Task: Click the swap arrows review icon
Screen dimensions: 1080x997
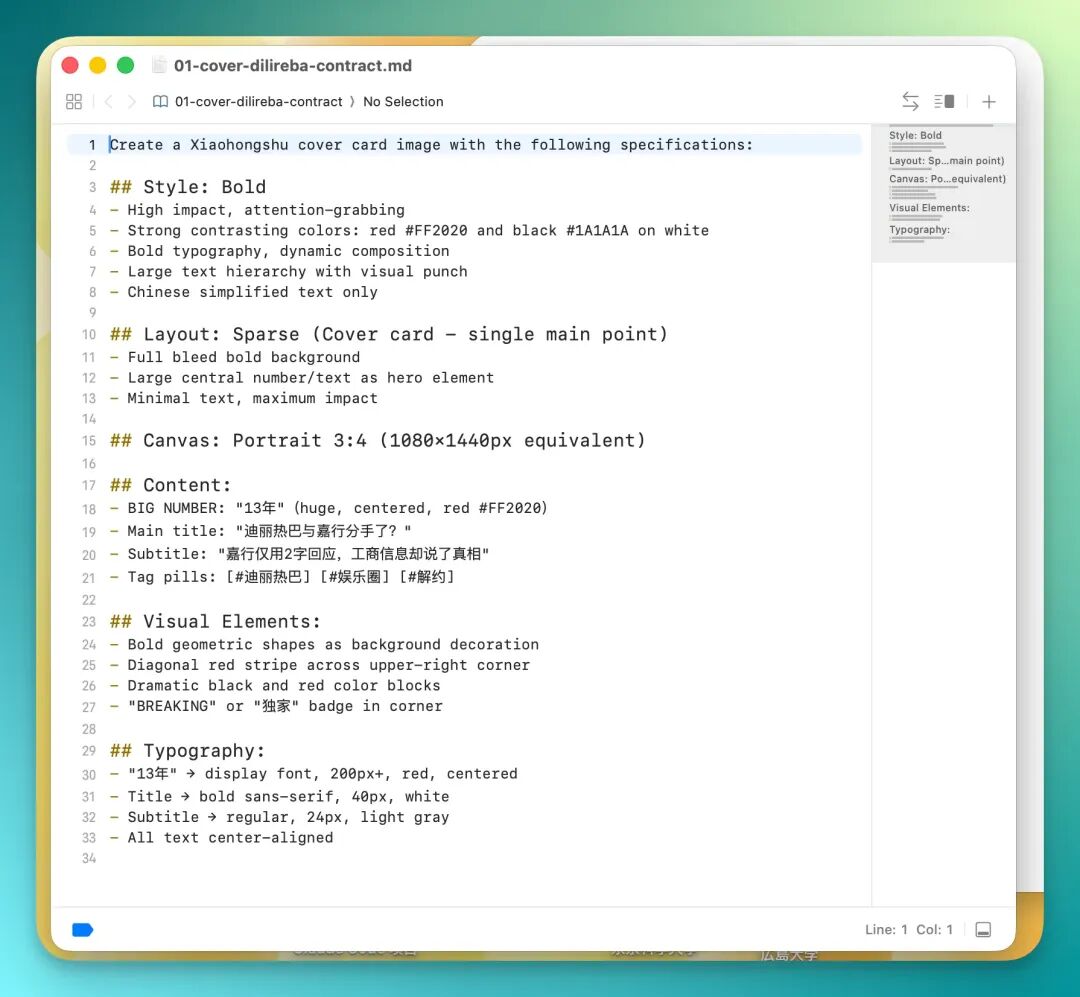Action: pos(910,101)
